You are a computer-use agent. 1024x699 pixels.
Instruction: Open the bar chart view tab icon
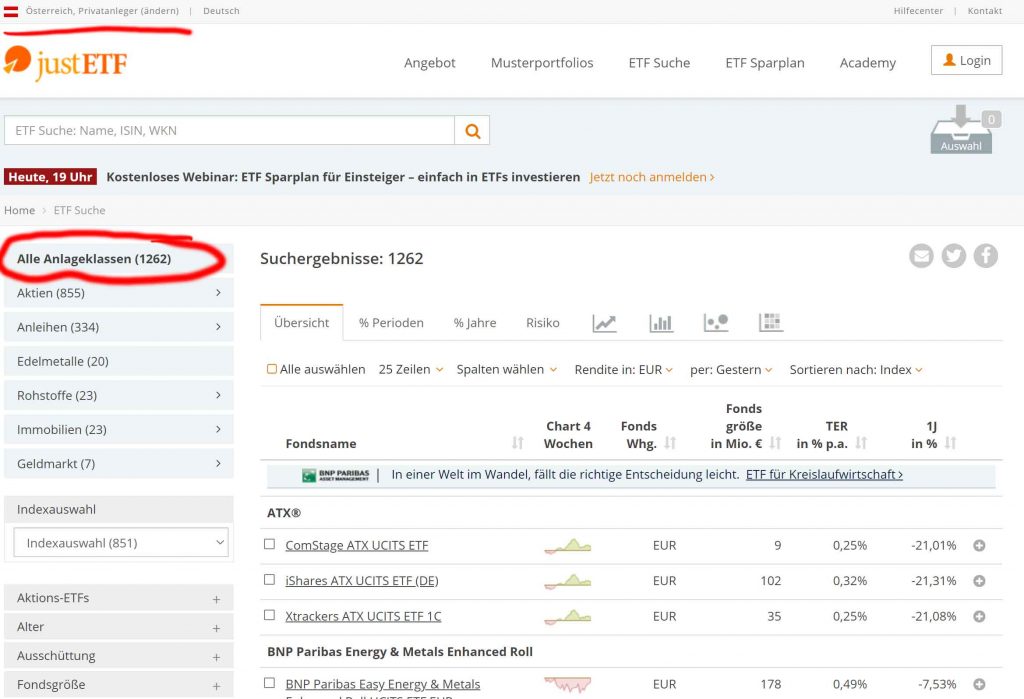tap(661, 323)
